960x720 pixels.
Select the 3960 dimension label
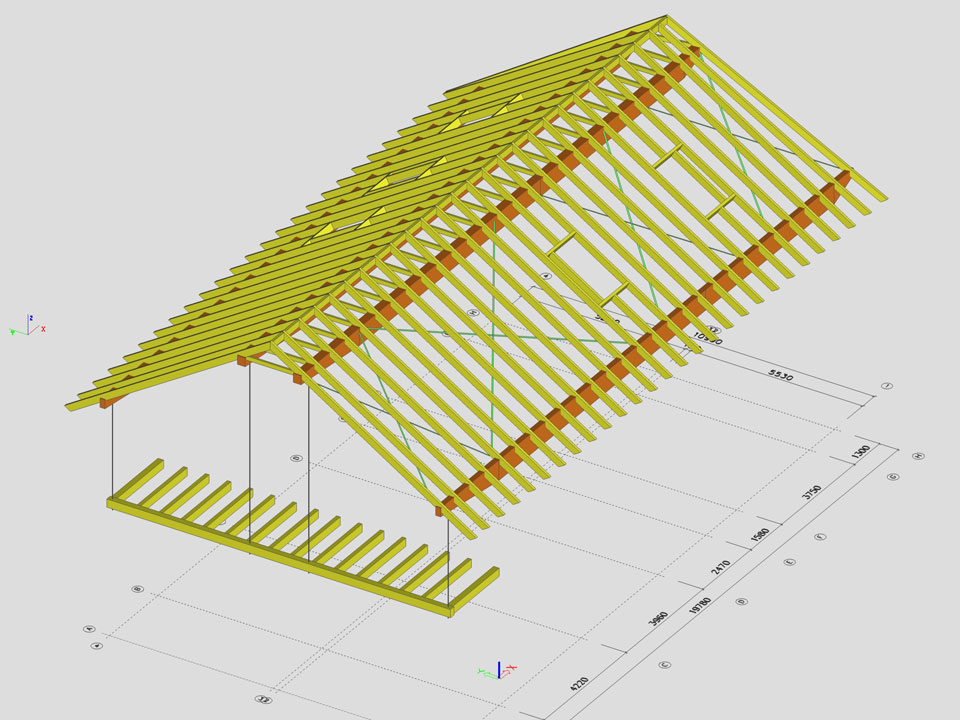[658, 619]
